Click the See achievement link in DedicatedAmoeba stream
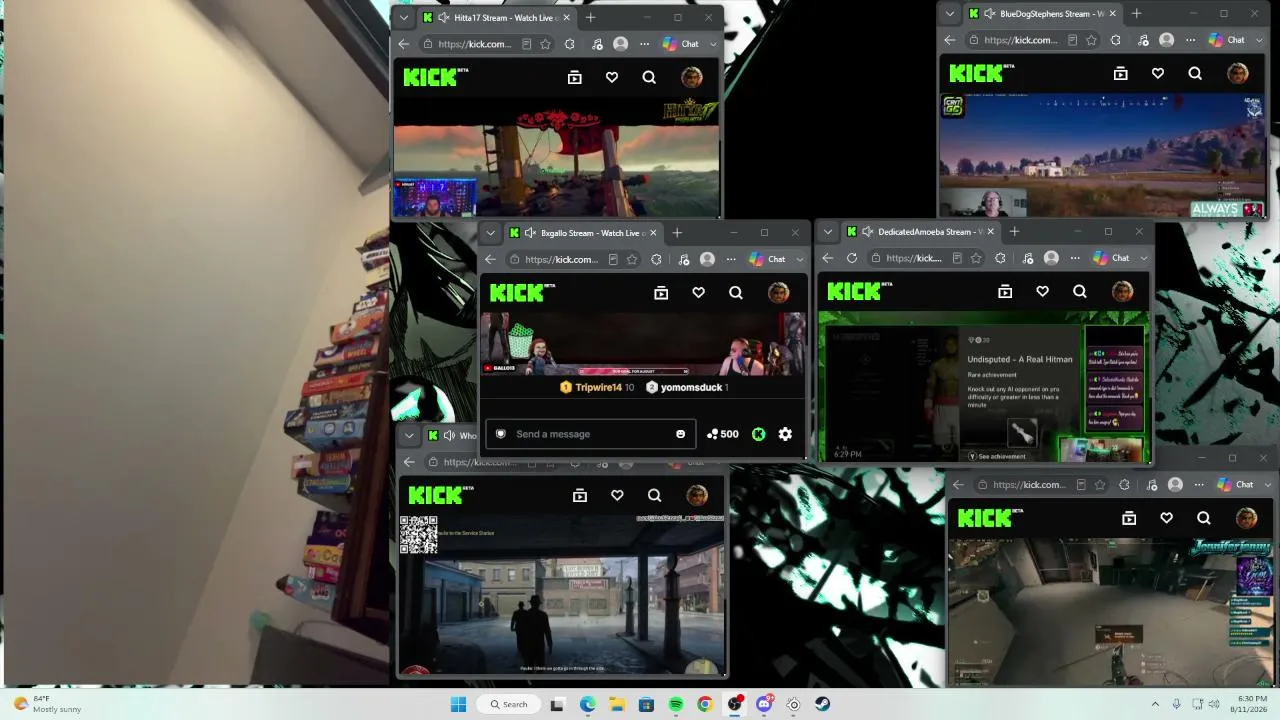The width and height of the screenshot is (1280, 720). click(997, 456)
